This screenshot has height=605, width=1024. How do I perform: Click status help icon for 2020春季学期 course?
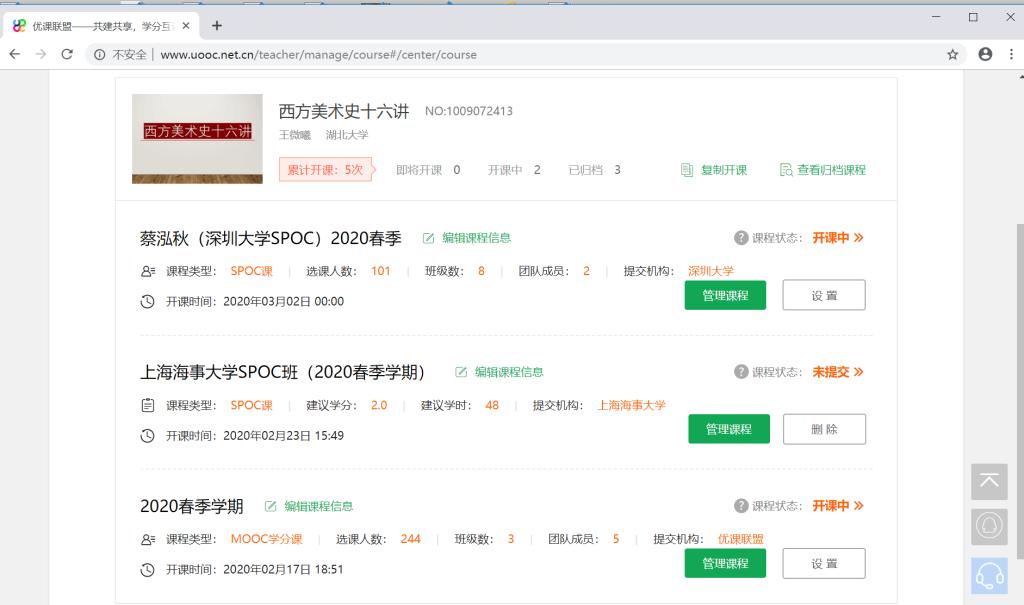(741, 506)
